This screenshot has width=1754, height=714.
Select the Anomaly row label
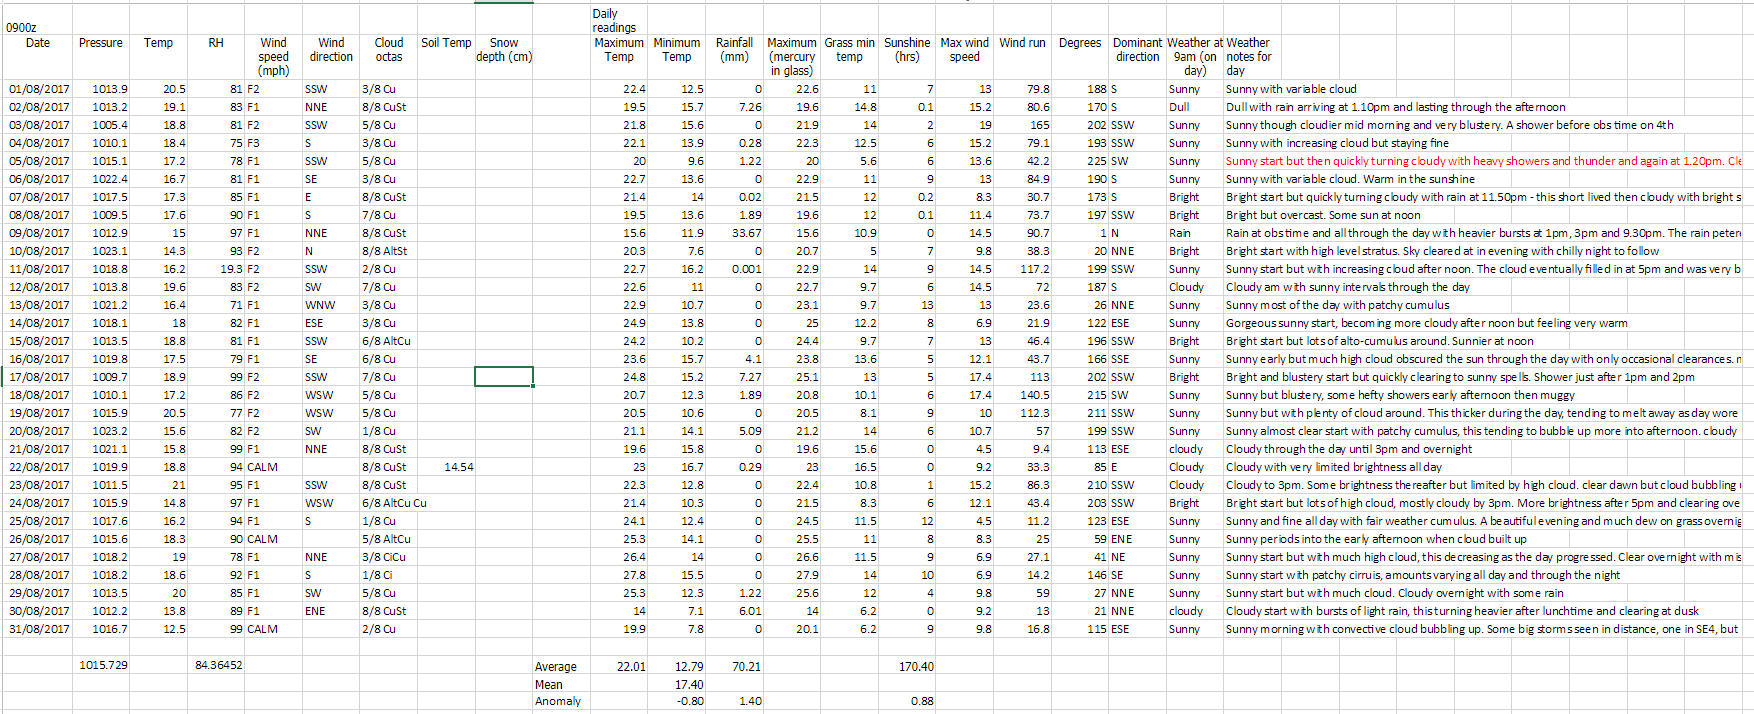click(557, 701)
